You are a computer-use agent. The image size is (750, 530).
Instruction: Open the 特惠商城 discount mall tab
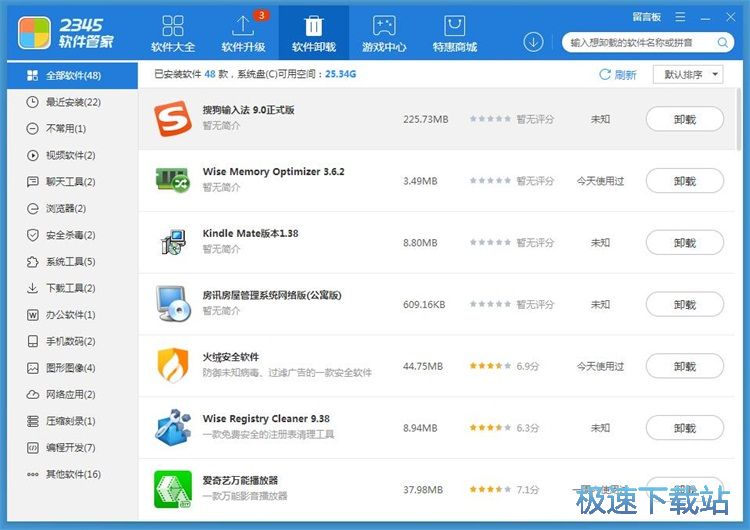click(x=454, y=33)
